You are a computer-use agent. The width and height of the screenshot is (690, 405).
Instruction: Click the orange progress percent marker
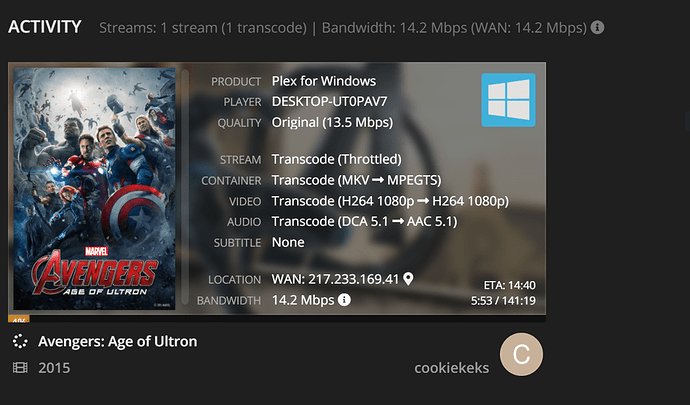pyautogui.click(x=18, y=319)
